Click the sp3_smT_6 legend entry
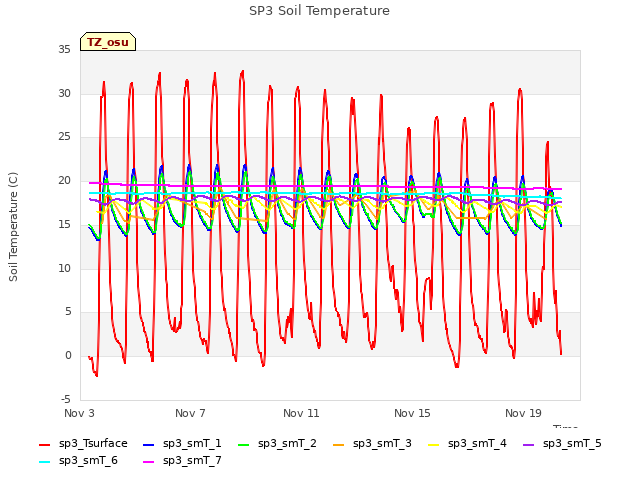 (78, 461)
